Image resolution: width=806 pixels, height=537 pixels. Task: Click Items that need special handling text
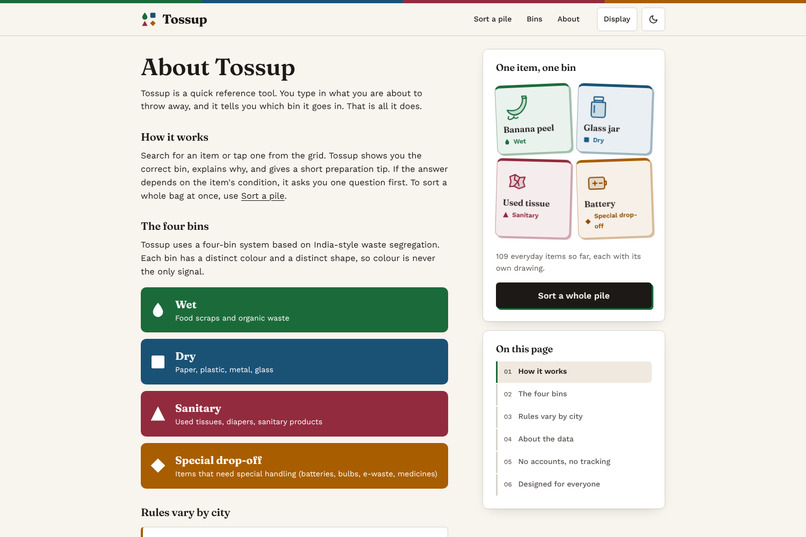pyautogui.click(x=306, y=474)
